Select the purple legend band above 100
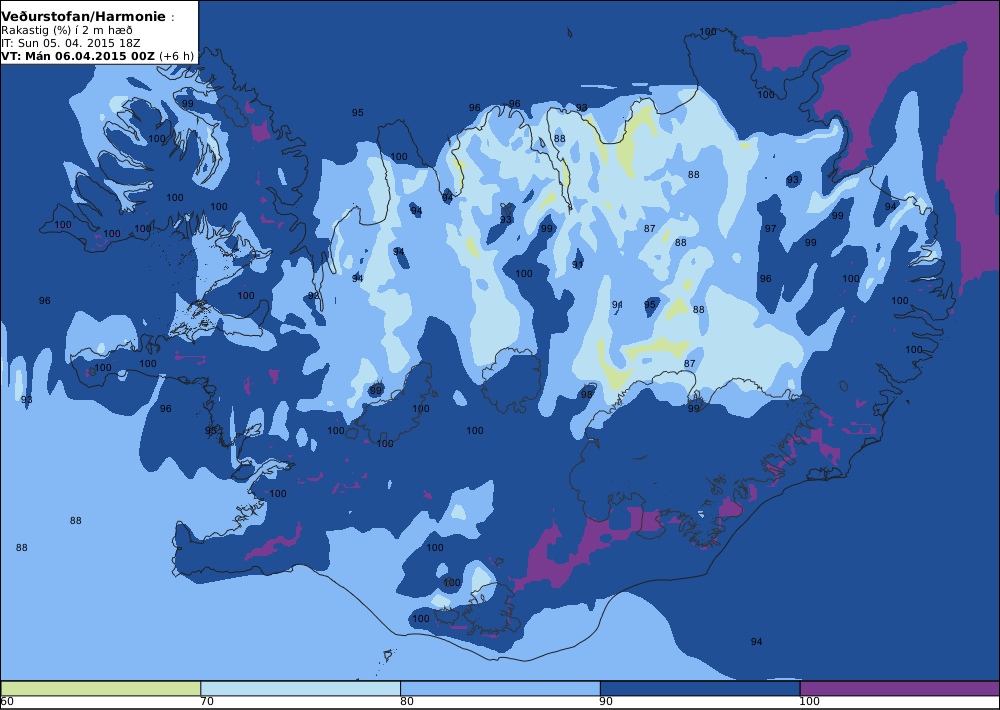Image resolution: width=1000 pixels, height=710 pixels. [x=900, y=688]
